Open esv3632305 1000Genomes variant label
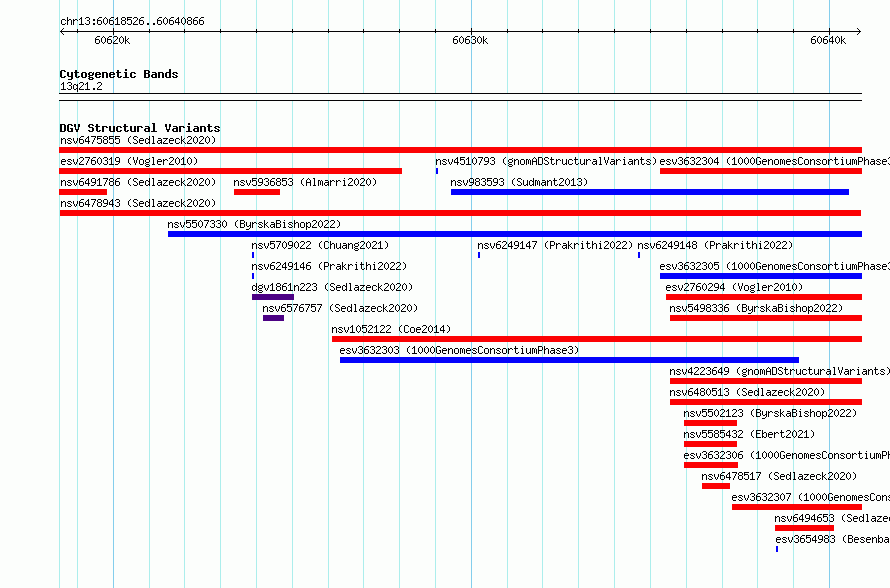This screenshot has height=588, width=890. click(774, 266)
